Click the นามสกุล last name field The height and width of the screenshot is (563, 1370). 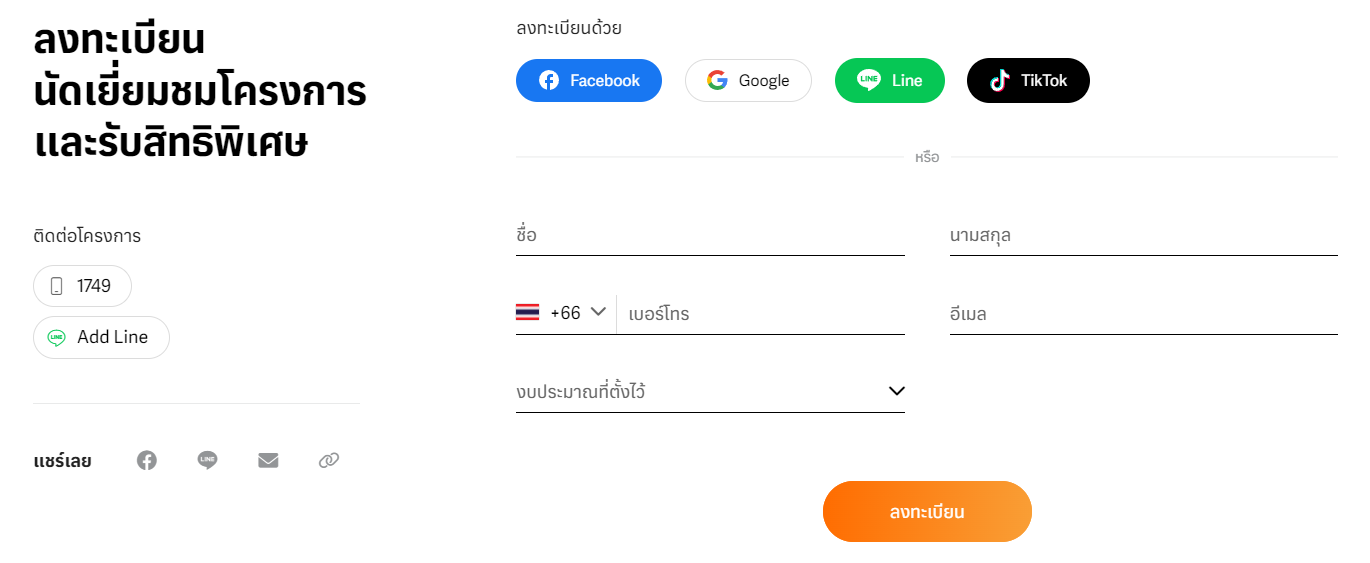click(1144, 236)
